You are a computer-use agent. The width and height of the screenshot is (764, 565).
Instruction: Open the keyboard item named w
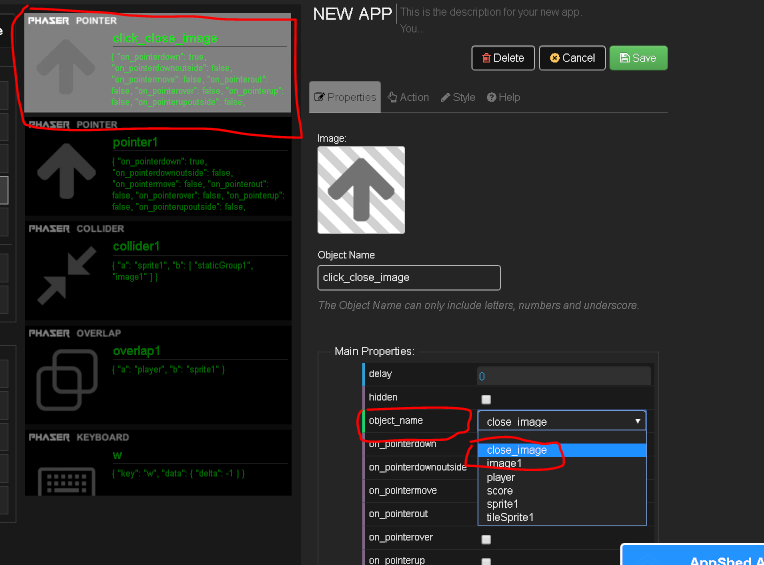click(x=158, y=463)
